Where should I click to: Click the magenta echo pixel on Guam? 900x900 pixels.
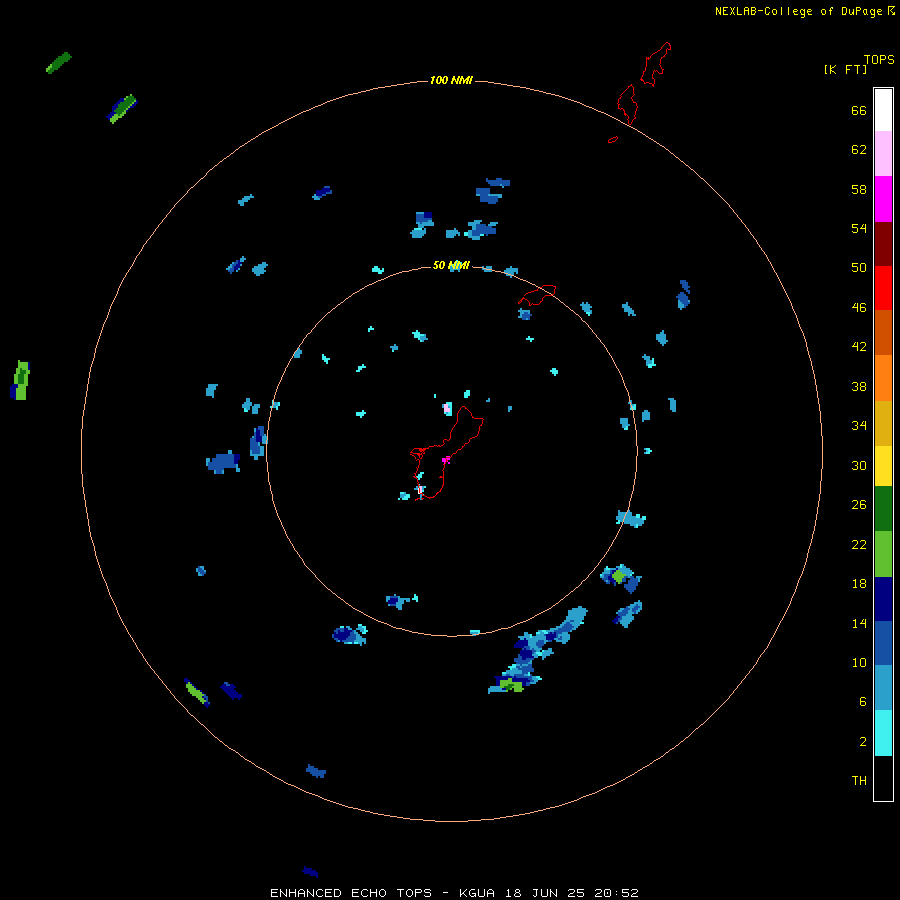click(445, 460)
